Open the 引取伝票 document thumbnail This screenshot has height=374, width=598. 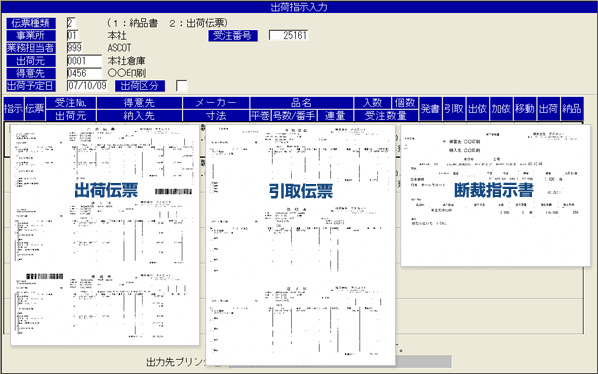[x=301, y=244]
